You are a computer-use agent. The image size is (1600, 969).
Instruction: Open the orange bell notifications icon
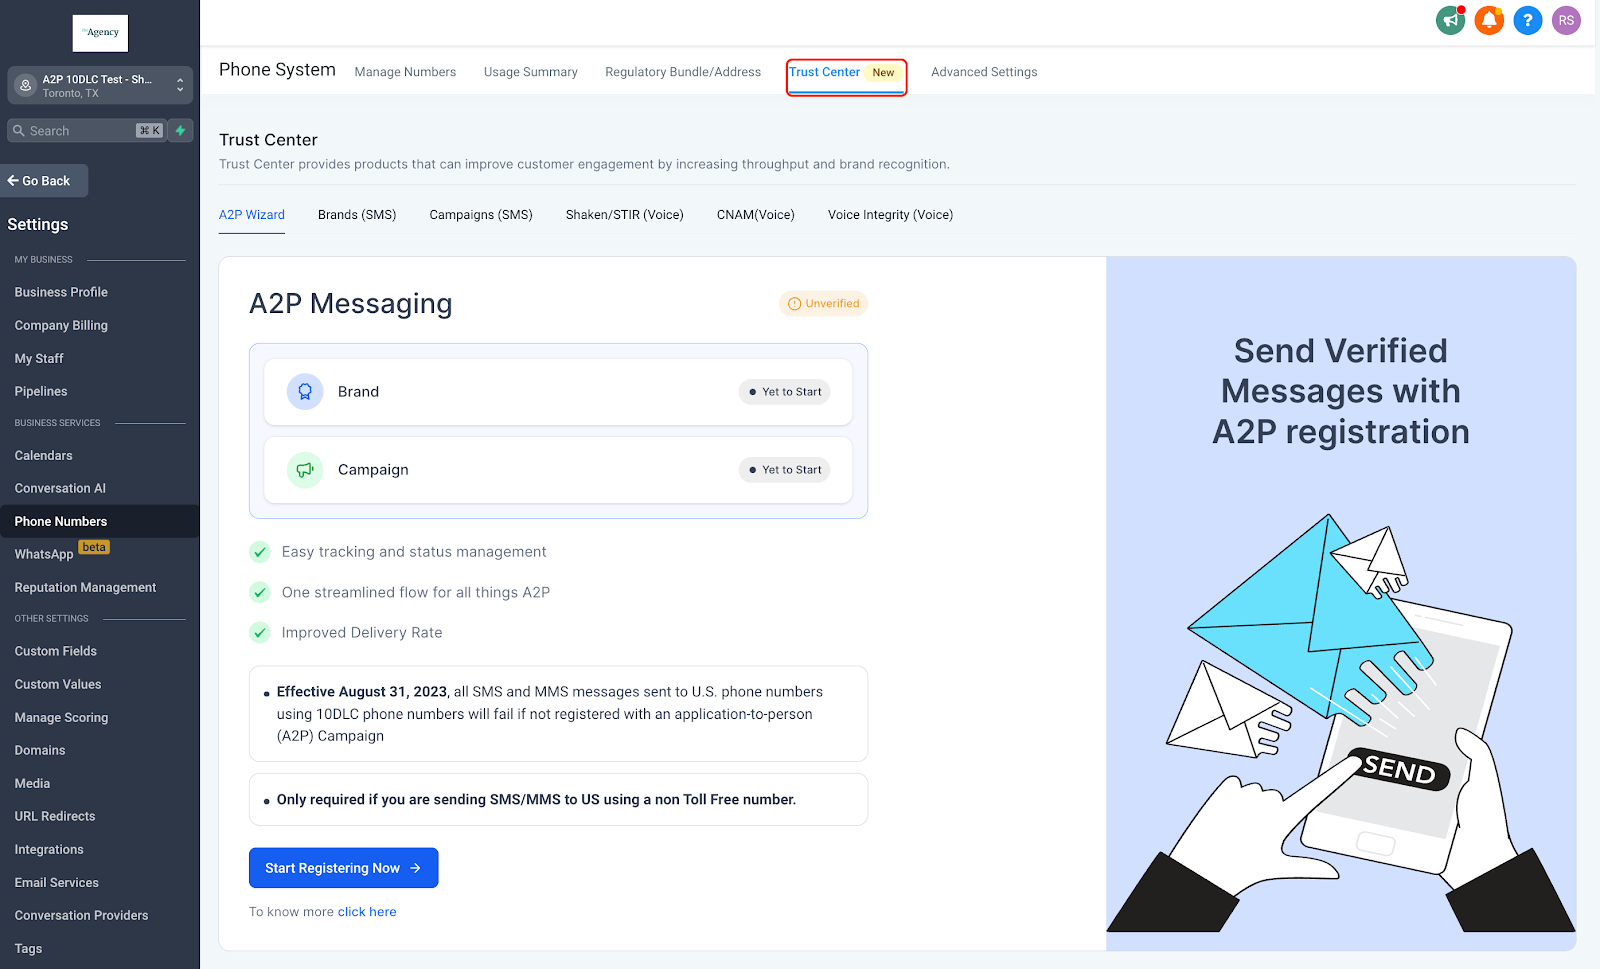coord(1489,20)
